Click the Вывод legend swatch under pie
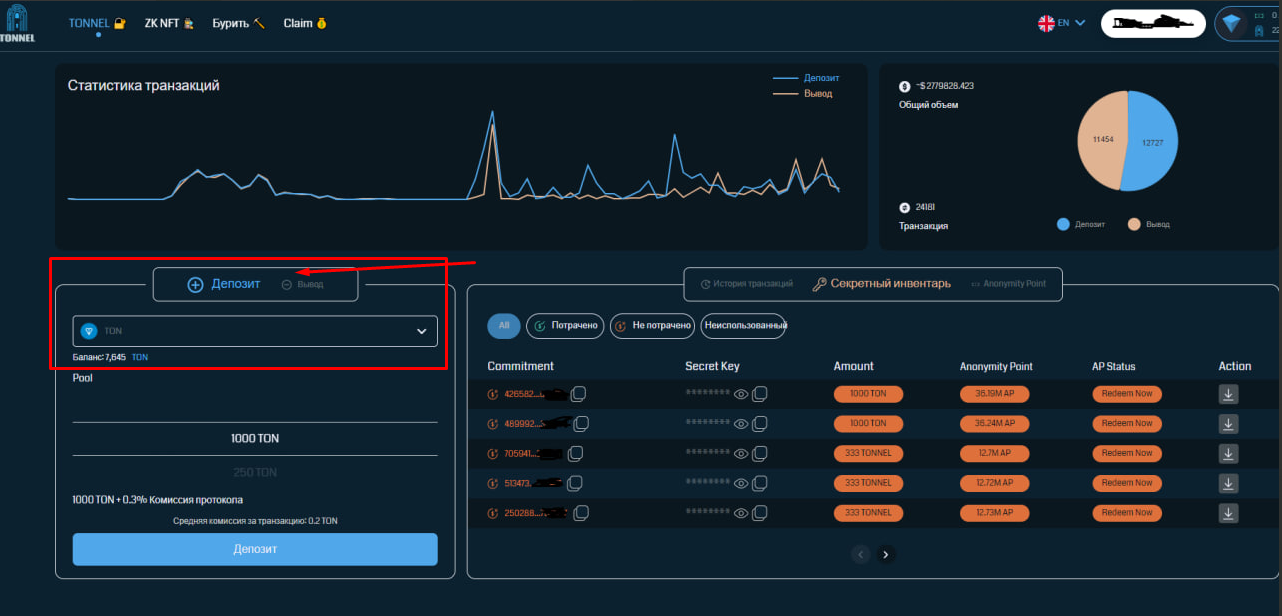Viewport: 1282px width, 616px height. tap(1134, 224)
